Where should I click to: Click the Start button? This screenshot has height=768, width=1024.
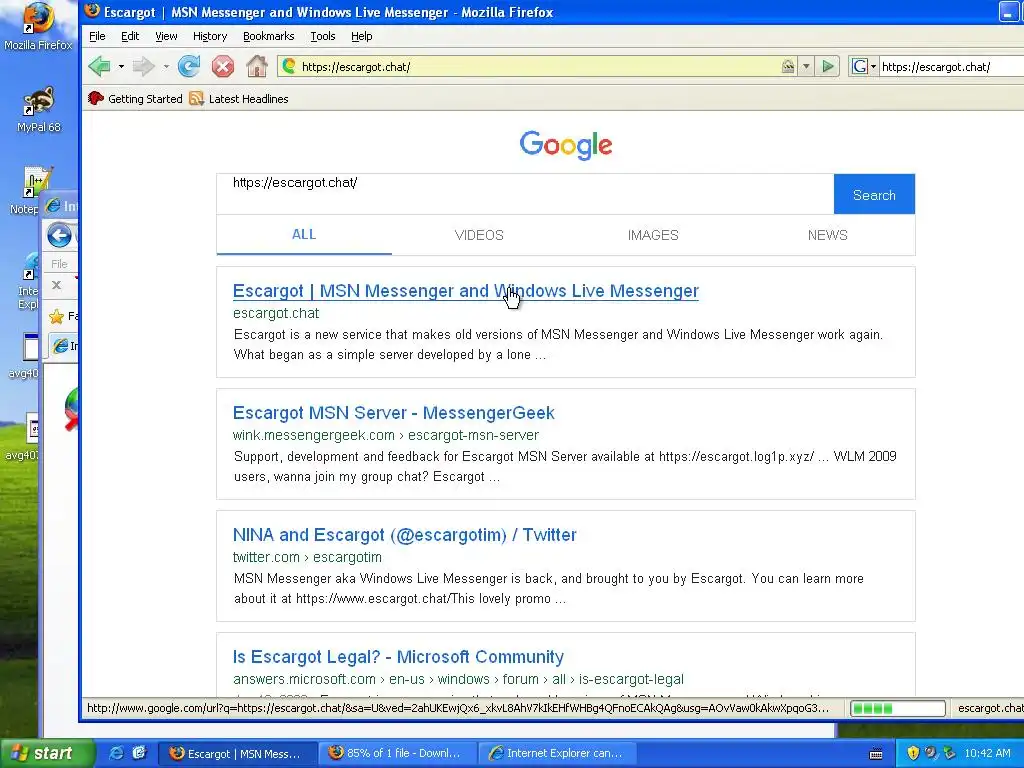coord(46,754)
